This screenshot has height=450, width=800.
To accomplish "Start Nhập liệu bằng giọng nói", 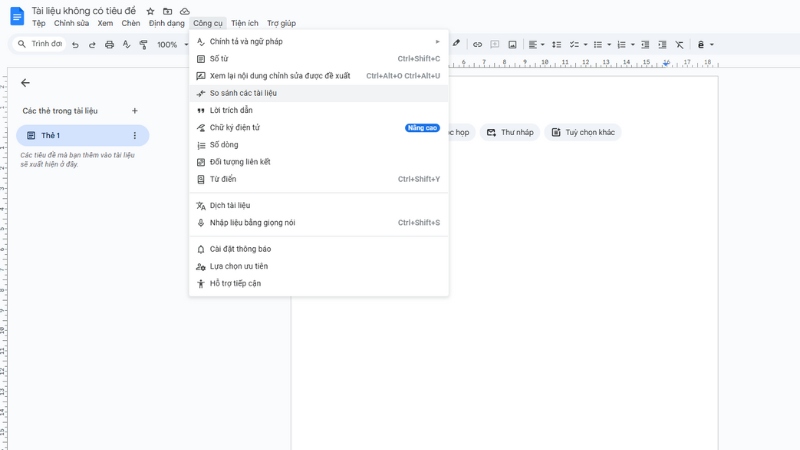I will [x=319, y=223].
